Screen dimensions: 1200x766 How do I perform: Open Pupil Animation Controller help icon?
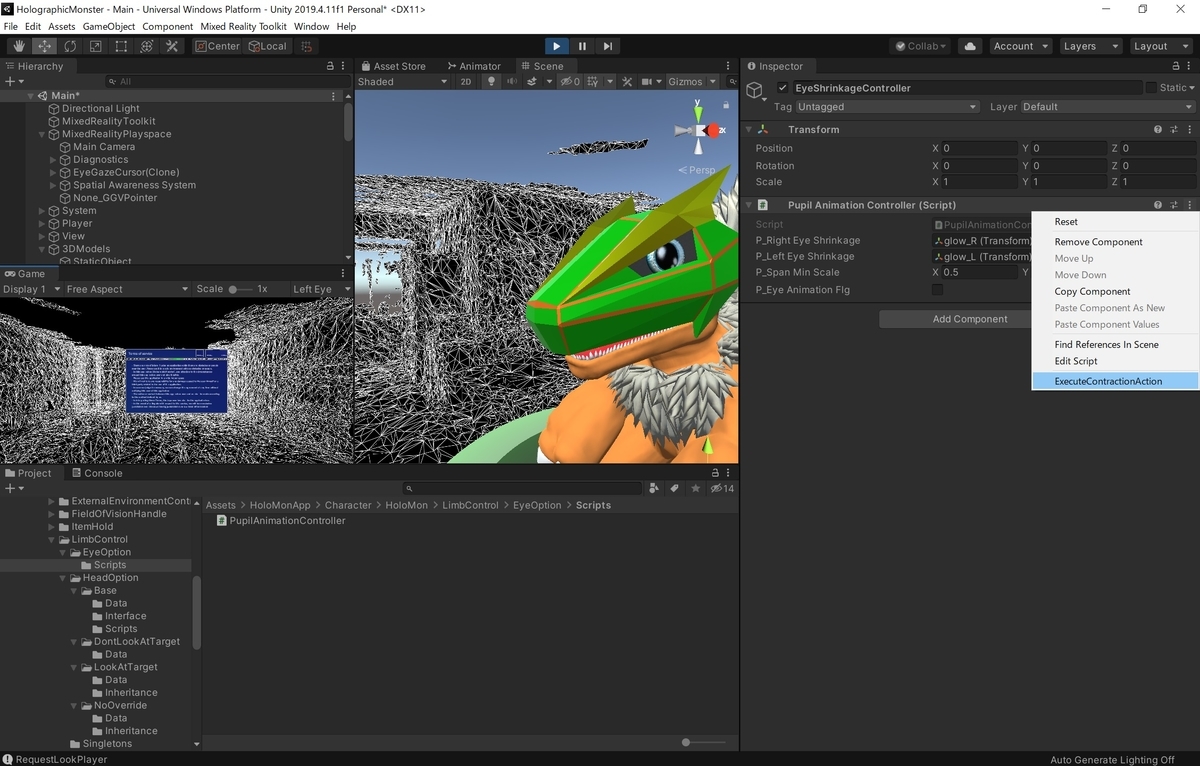point(1158,205)
